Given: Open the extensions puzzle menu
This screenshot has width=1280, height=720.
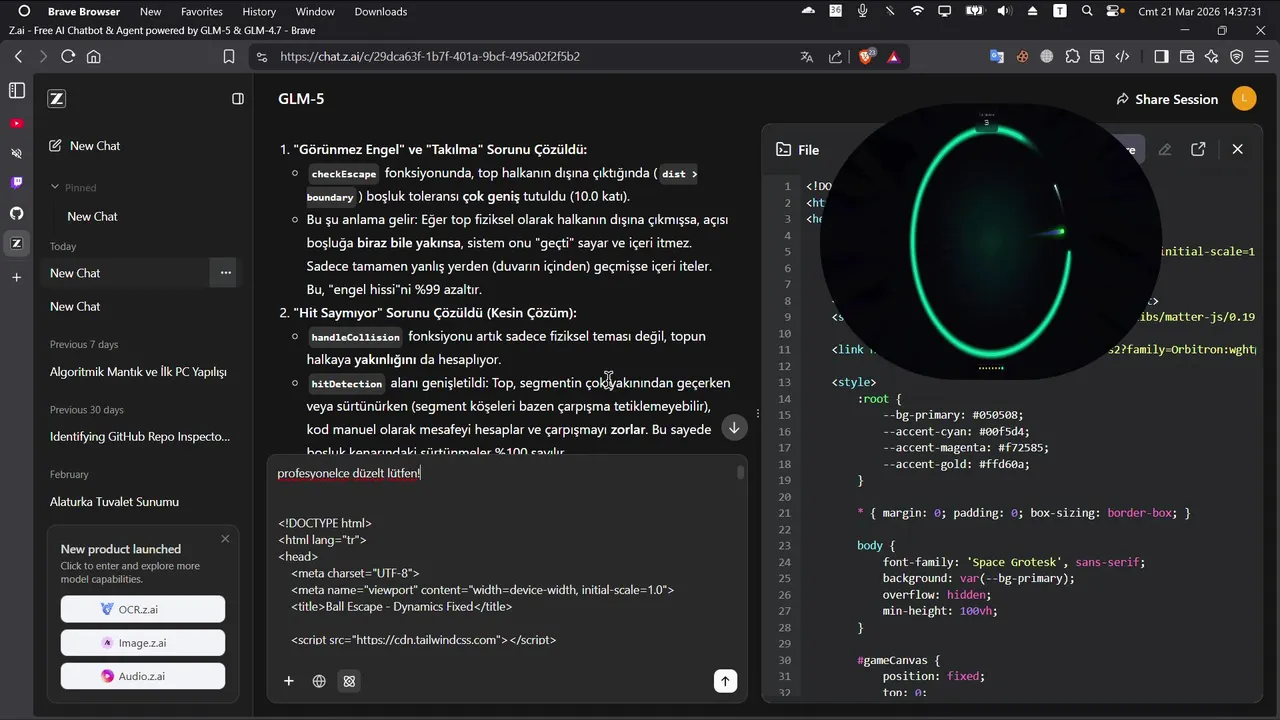Looking at the screenshot, I should click(1072, 57).
